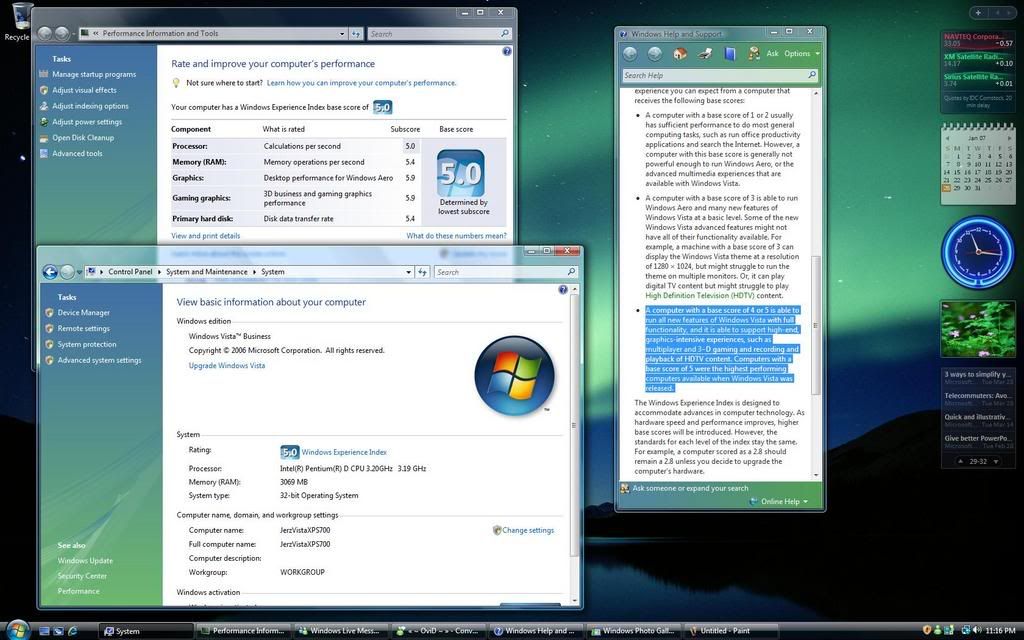Click Ask someone or expand your search

click(x=690, y=488)
